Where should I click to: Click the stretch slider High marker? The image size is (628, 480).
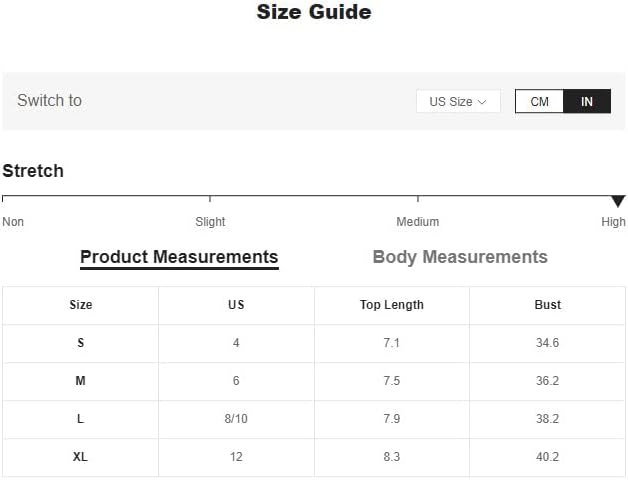pos(618,201)
